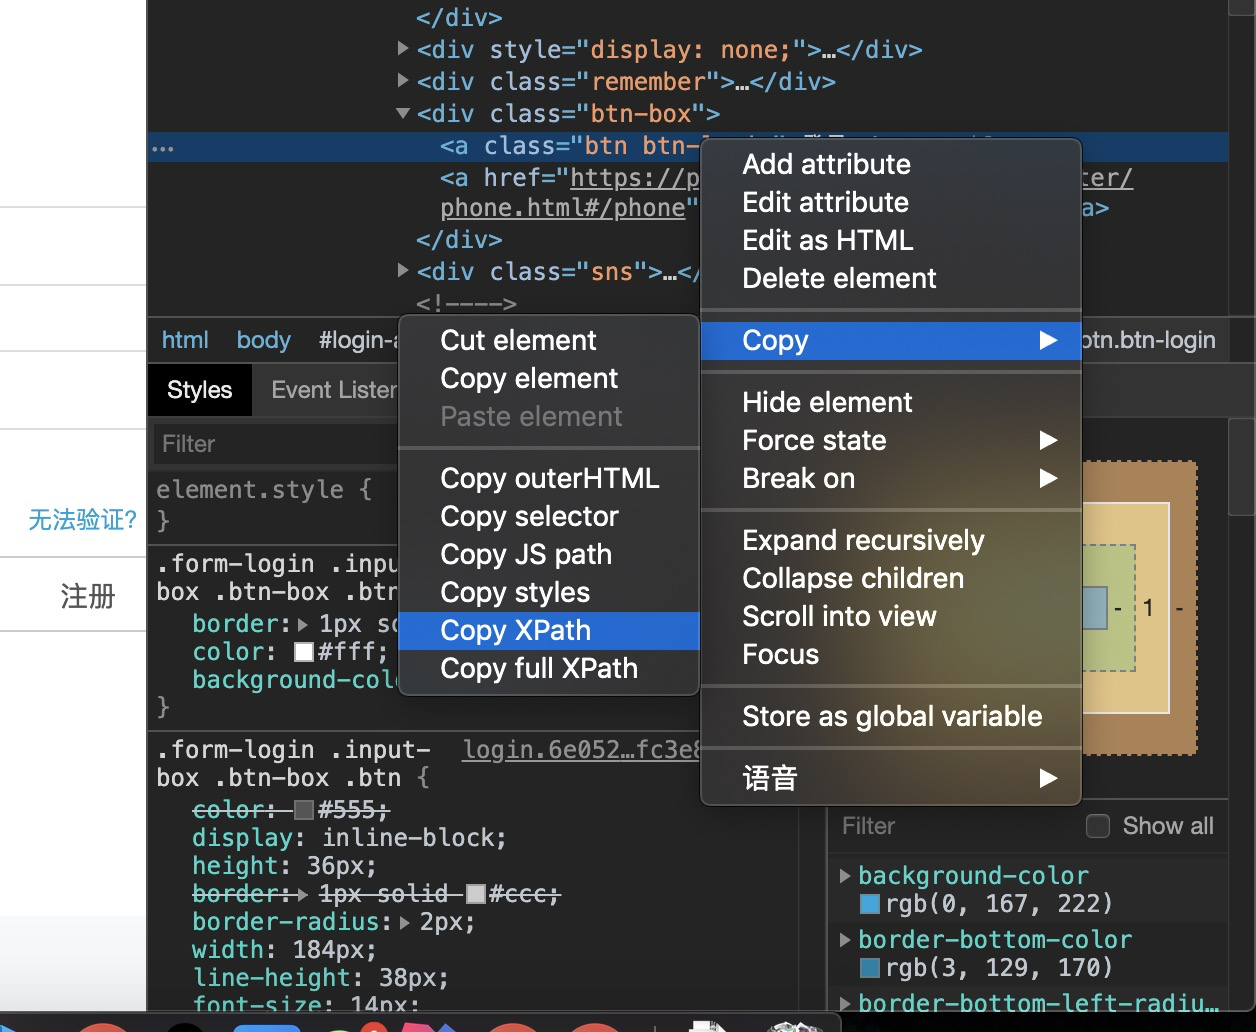
Task: Click the rgb(0, 167, 222) swatch
Action: coord(870,904)
